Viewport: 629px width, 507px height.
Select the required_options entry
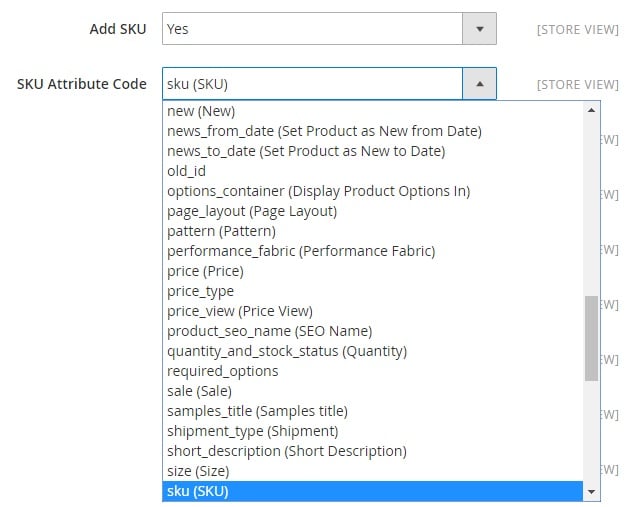tap(373, 371)
